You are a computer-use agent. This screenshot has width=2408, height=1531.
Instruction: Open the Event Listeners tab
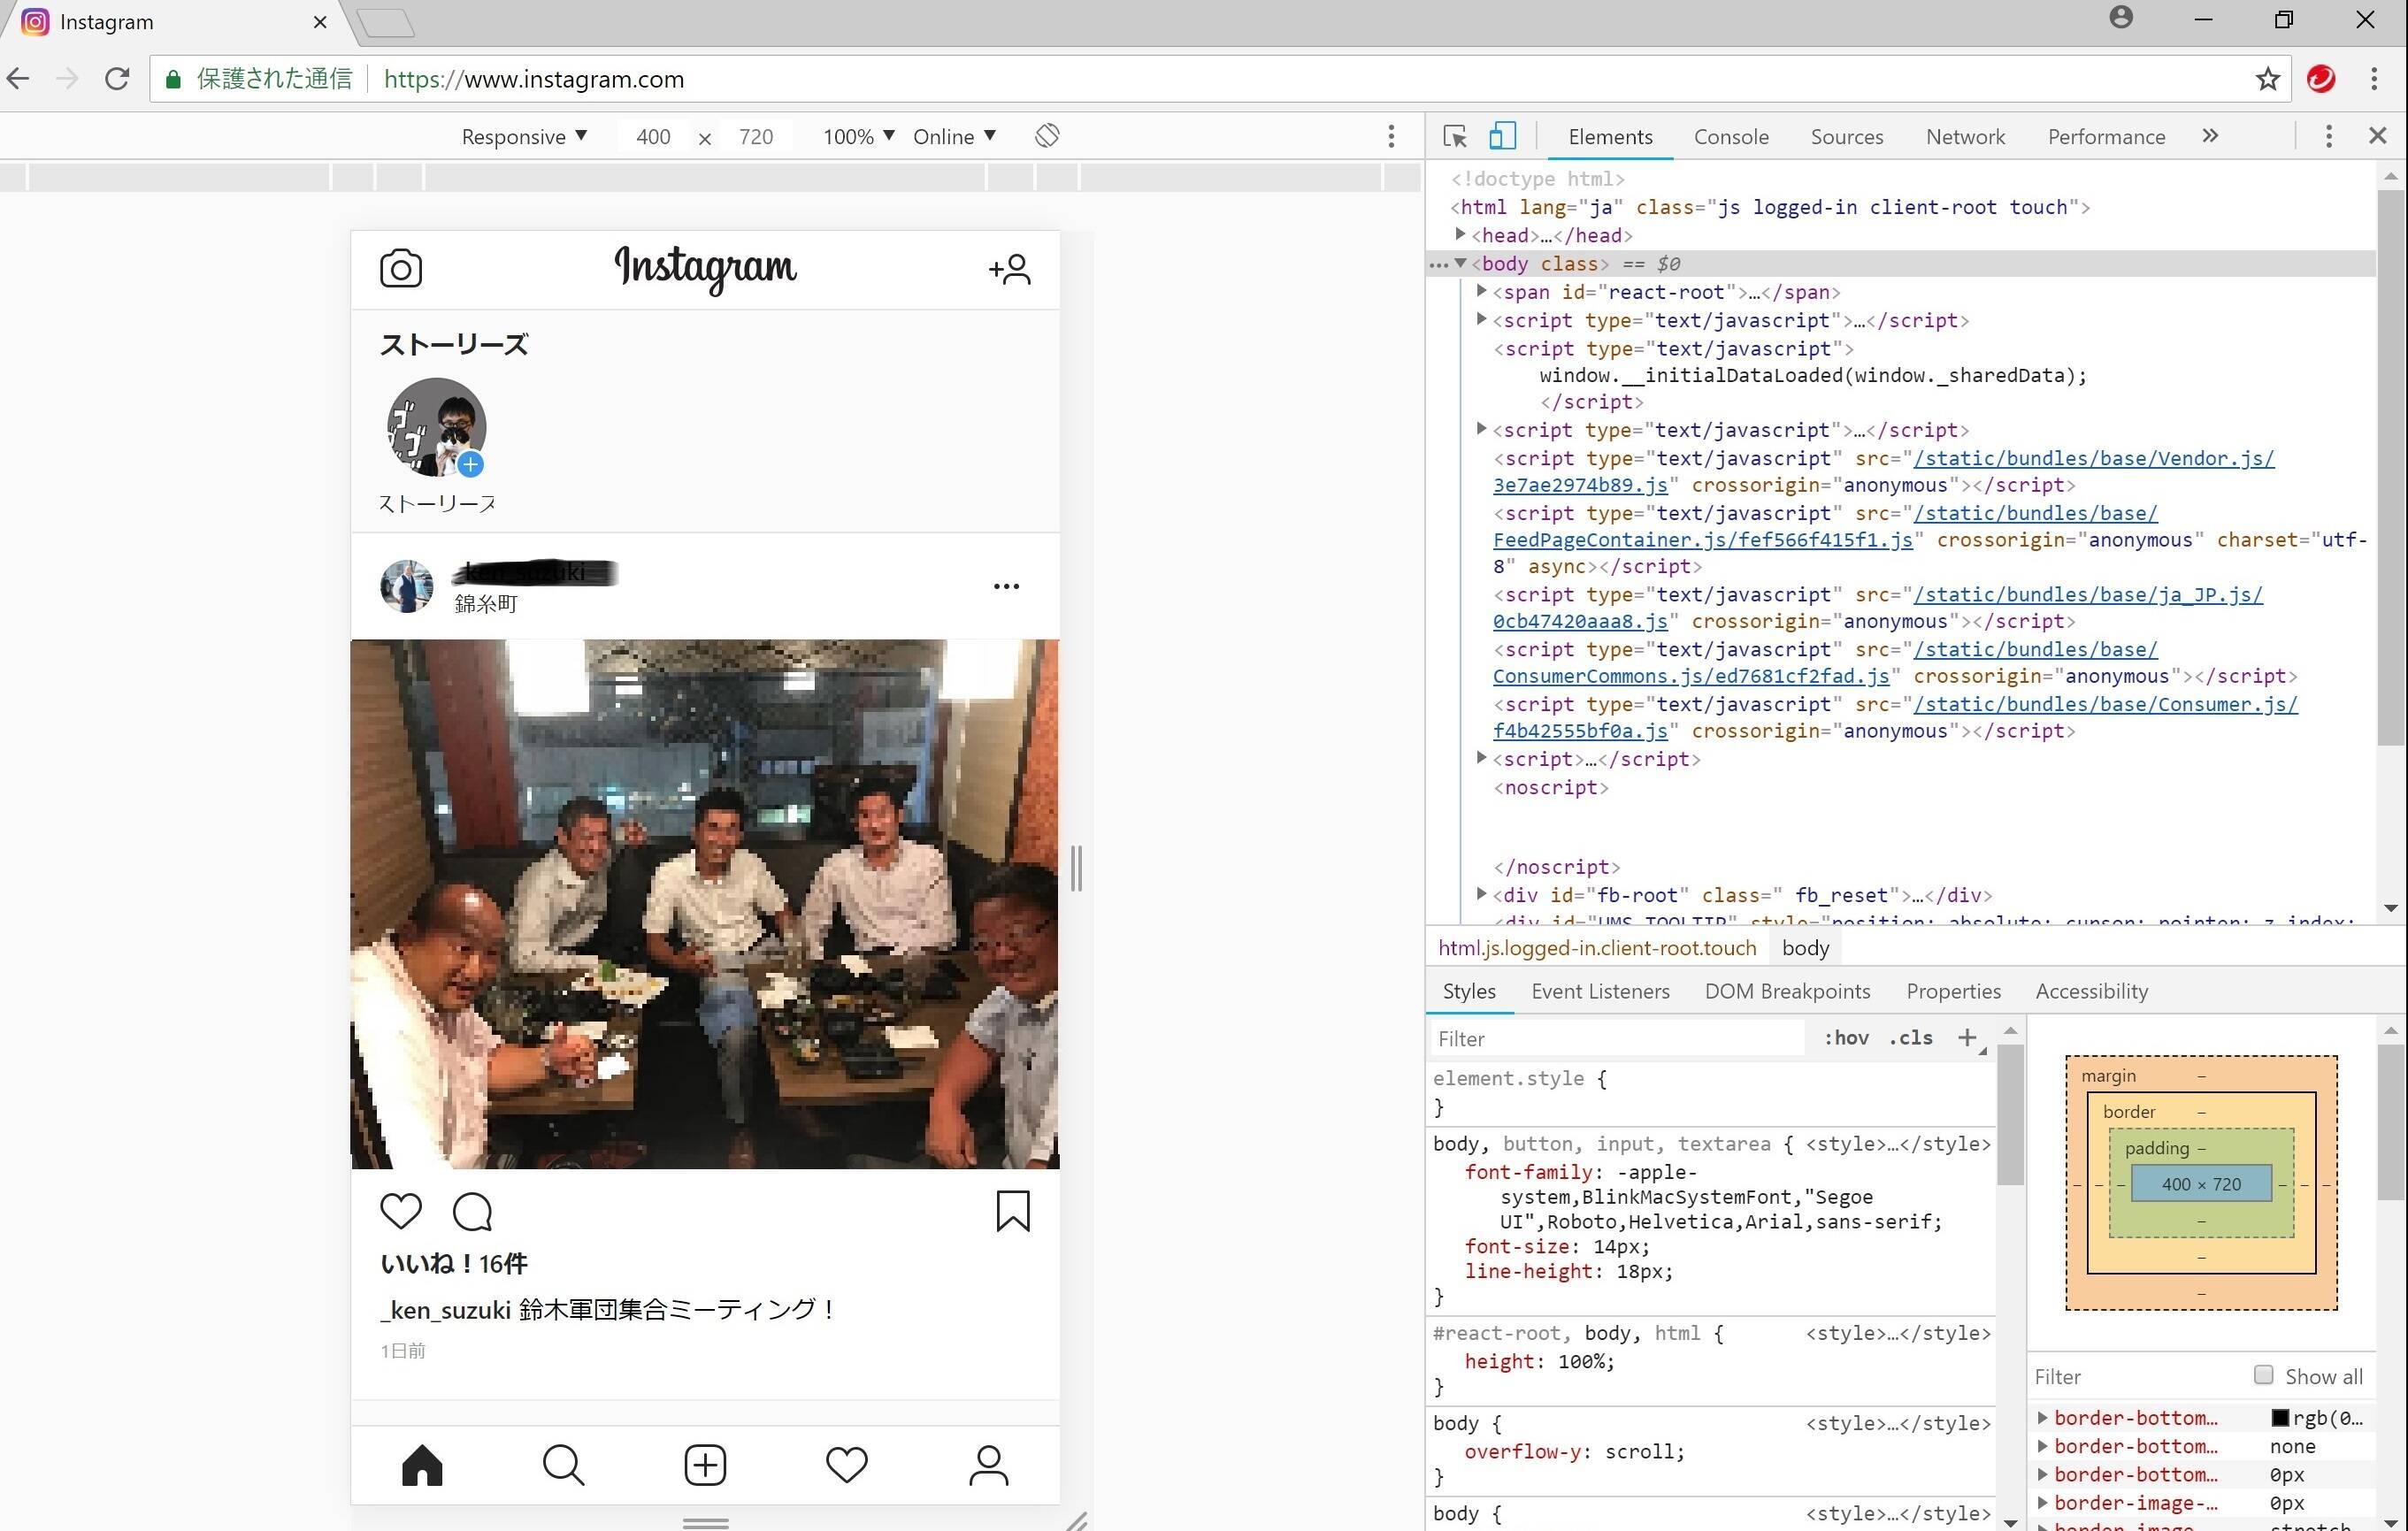click(1600, 991)
